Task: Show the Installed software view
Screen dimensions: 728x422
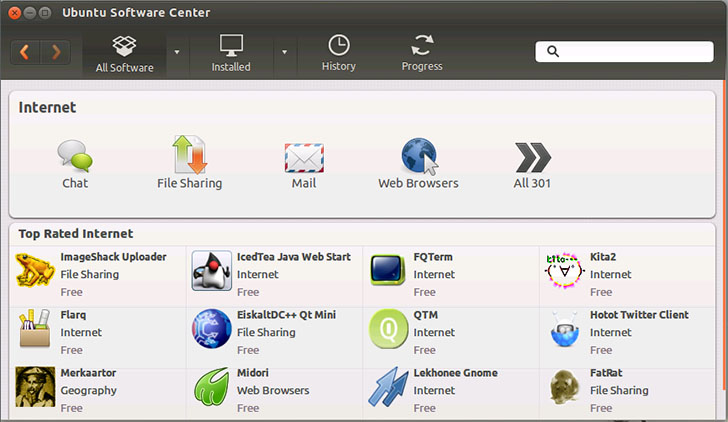Action: [231, 54]
